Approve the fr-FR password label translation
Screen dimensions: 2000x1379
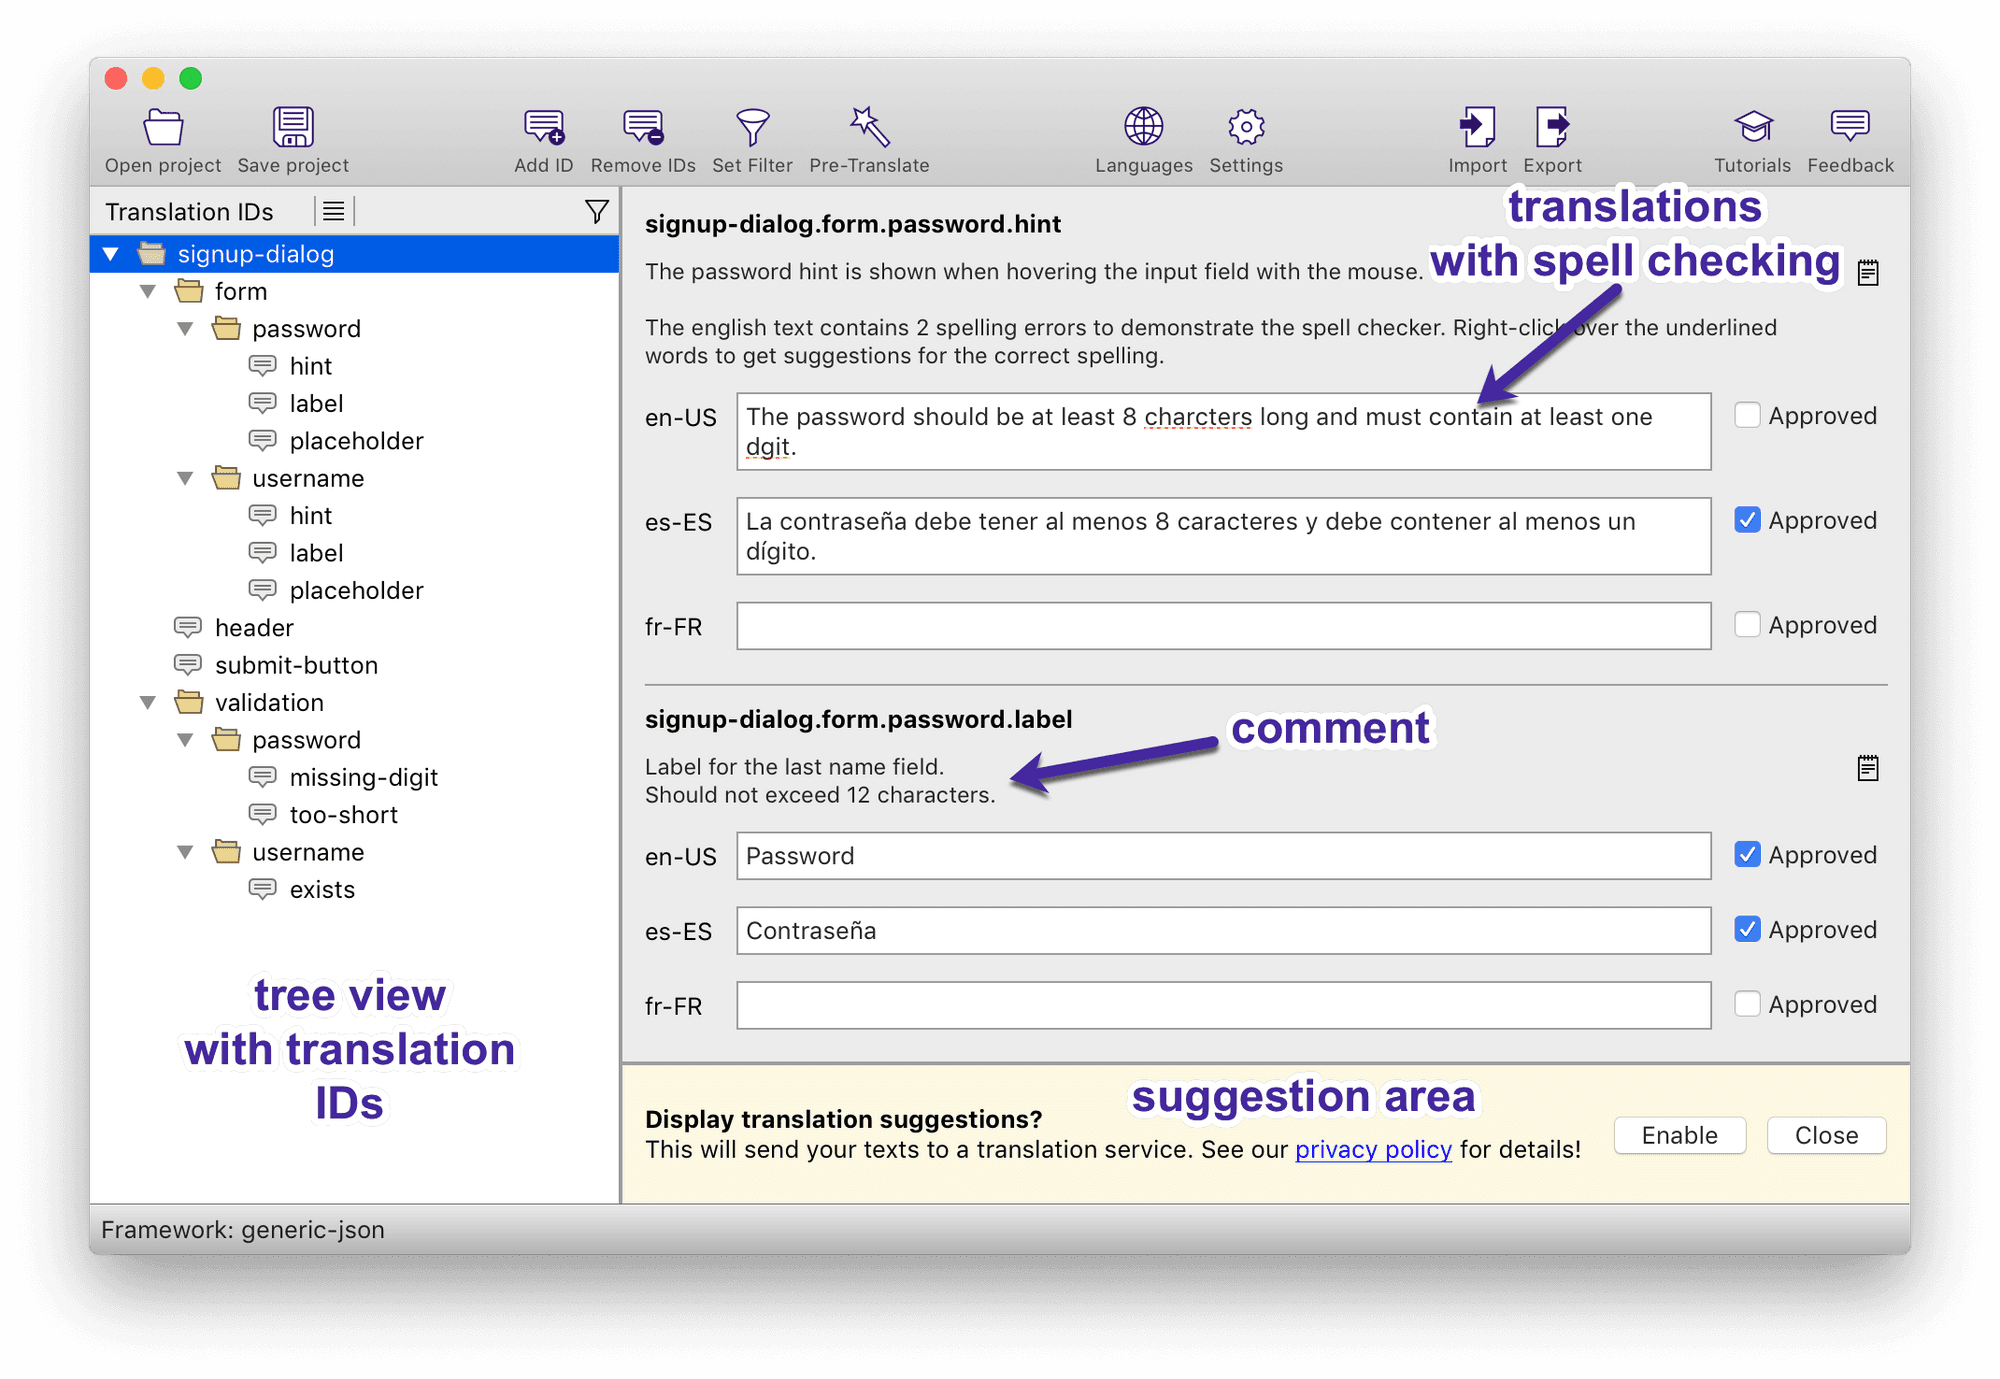tap(1748, 1004)
